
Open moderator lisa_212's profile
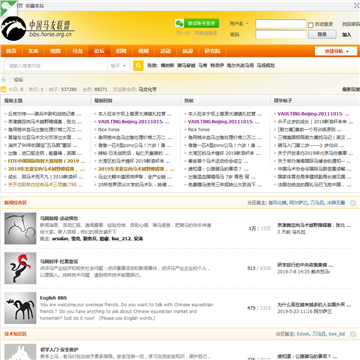point(121,239)
